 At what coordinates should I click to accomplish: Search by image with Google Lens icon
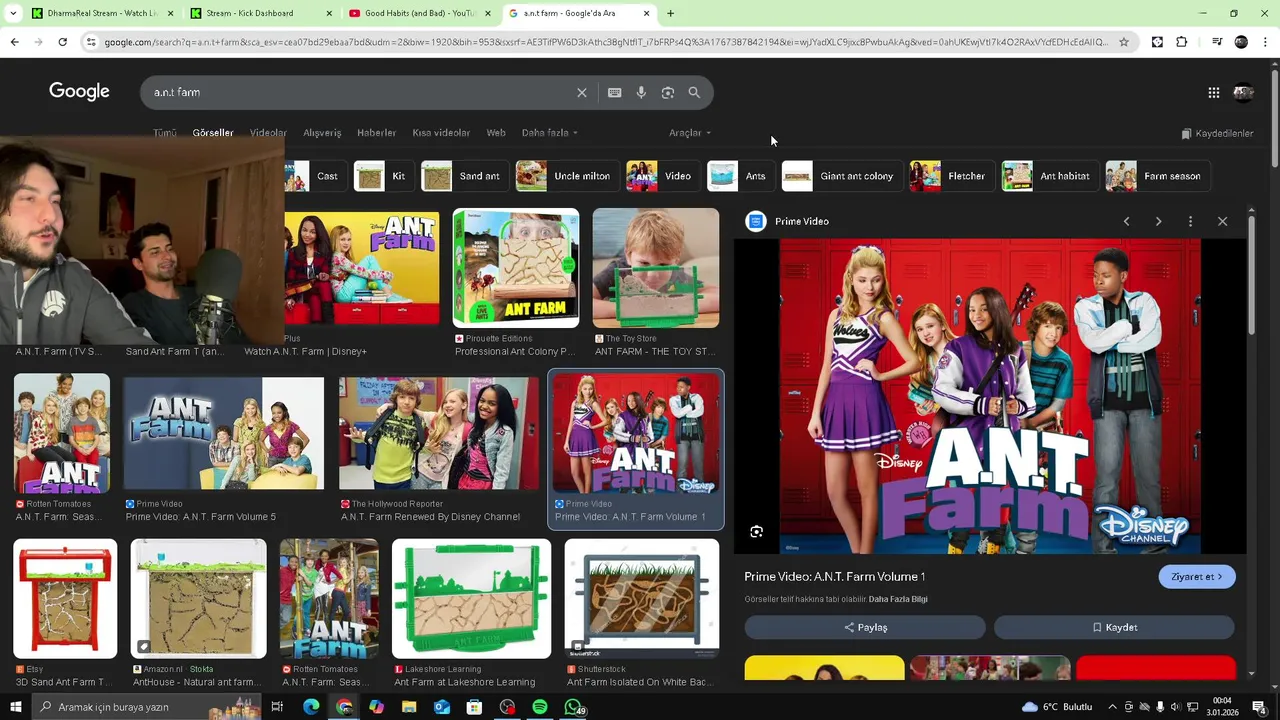pos(668,92)
